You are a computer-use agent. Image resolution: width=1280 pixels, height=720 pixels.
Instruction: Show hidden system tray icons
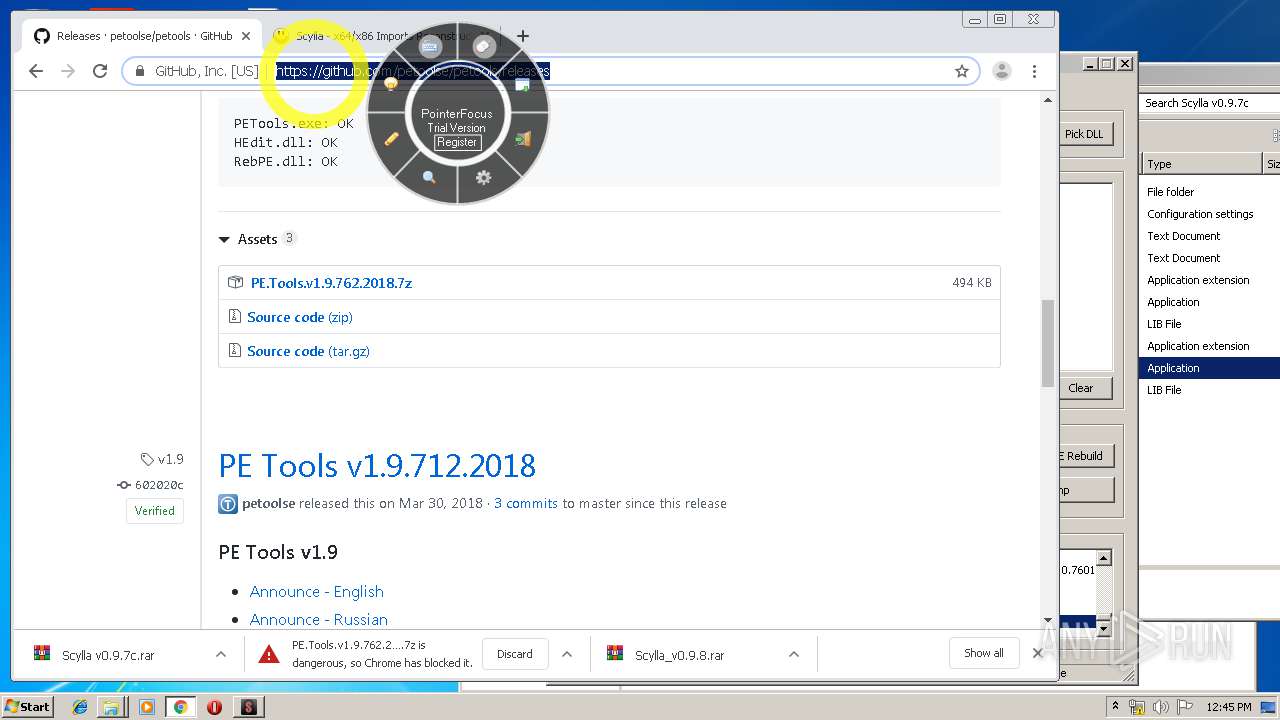click(1115, 707)
